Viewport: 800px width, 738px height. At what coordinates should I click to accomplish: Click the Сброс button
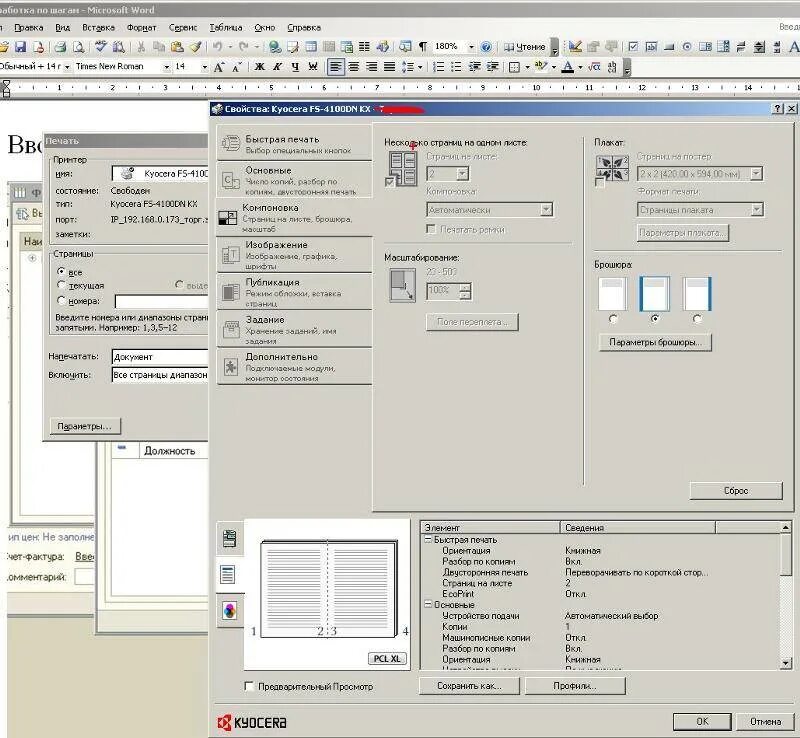pos(736,490)
